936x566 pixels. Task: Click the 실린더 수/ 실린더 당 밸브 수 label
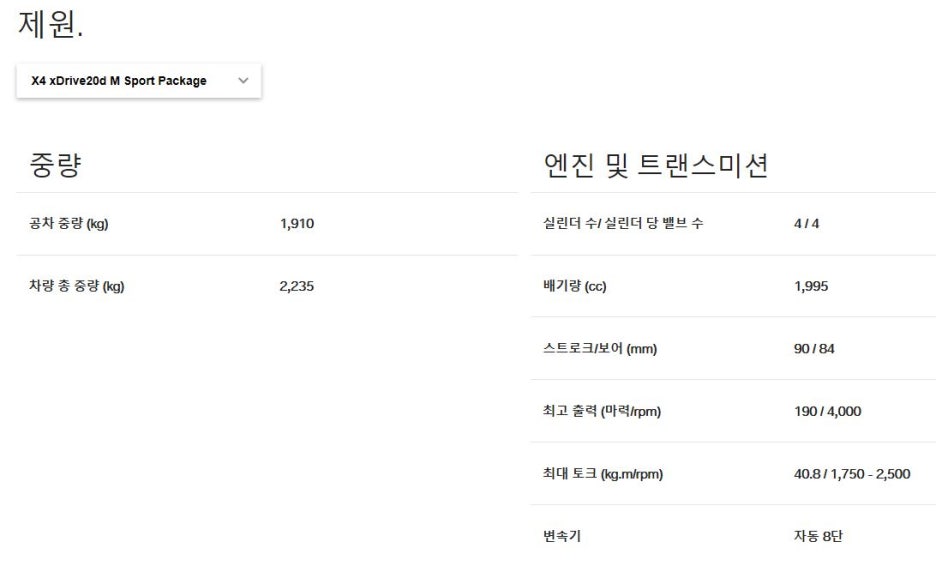point(623,223)
